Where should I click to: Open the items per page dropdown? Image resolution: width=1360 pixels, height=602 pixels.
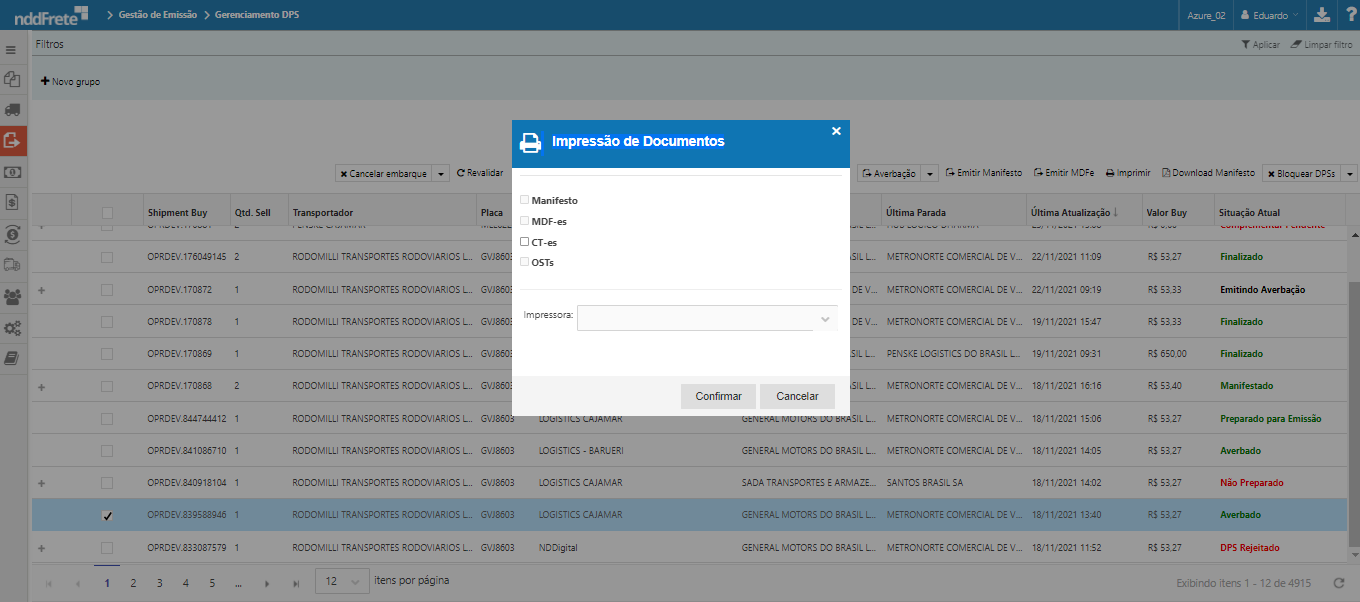pos(340,581)
